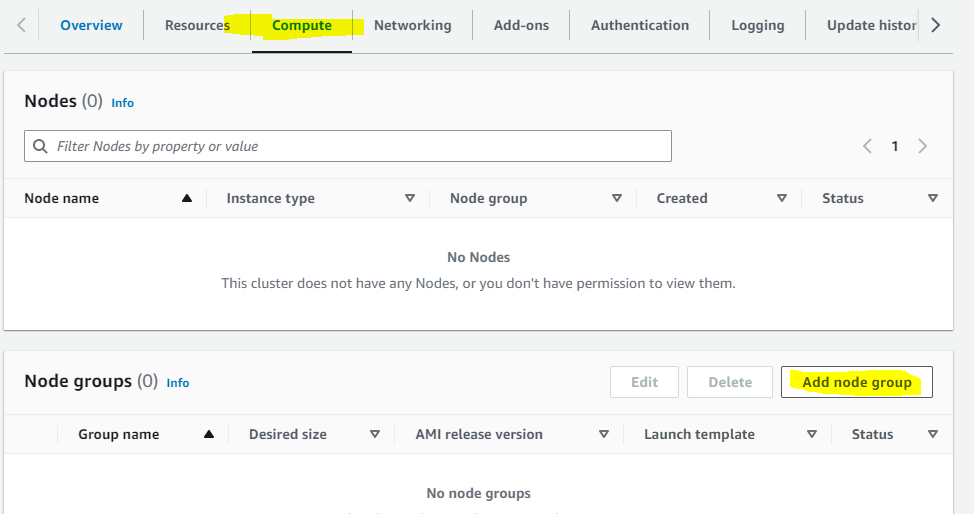
Task: Click the Edit node group button
Action: coord(644,382)
